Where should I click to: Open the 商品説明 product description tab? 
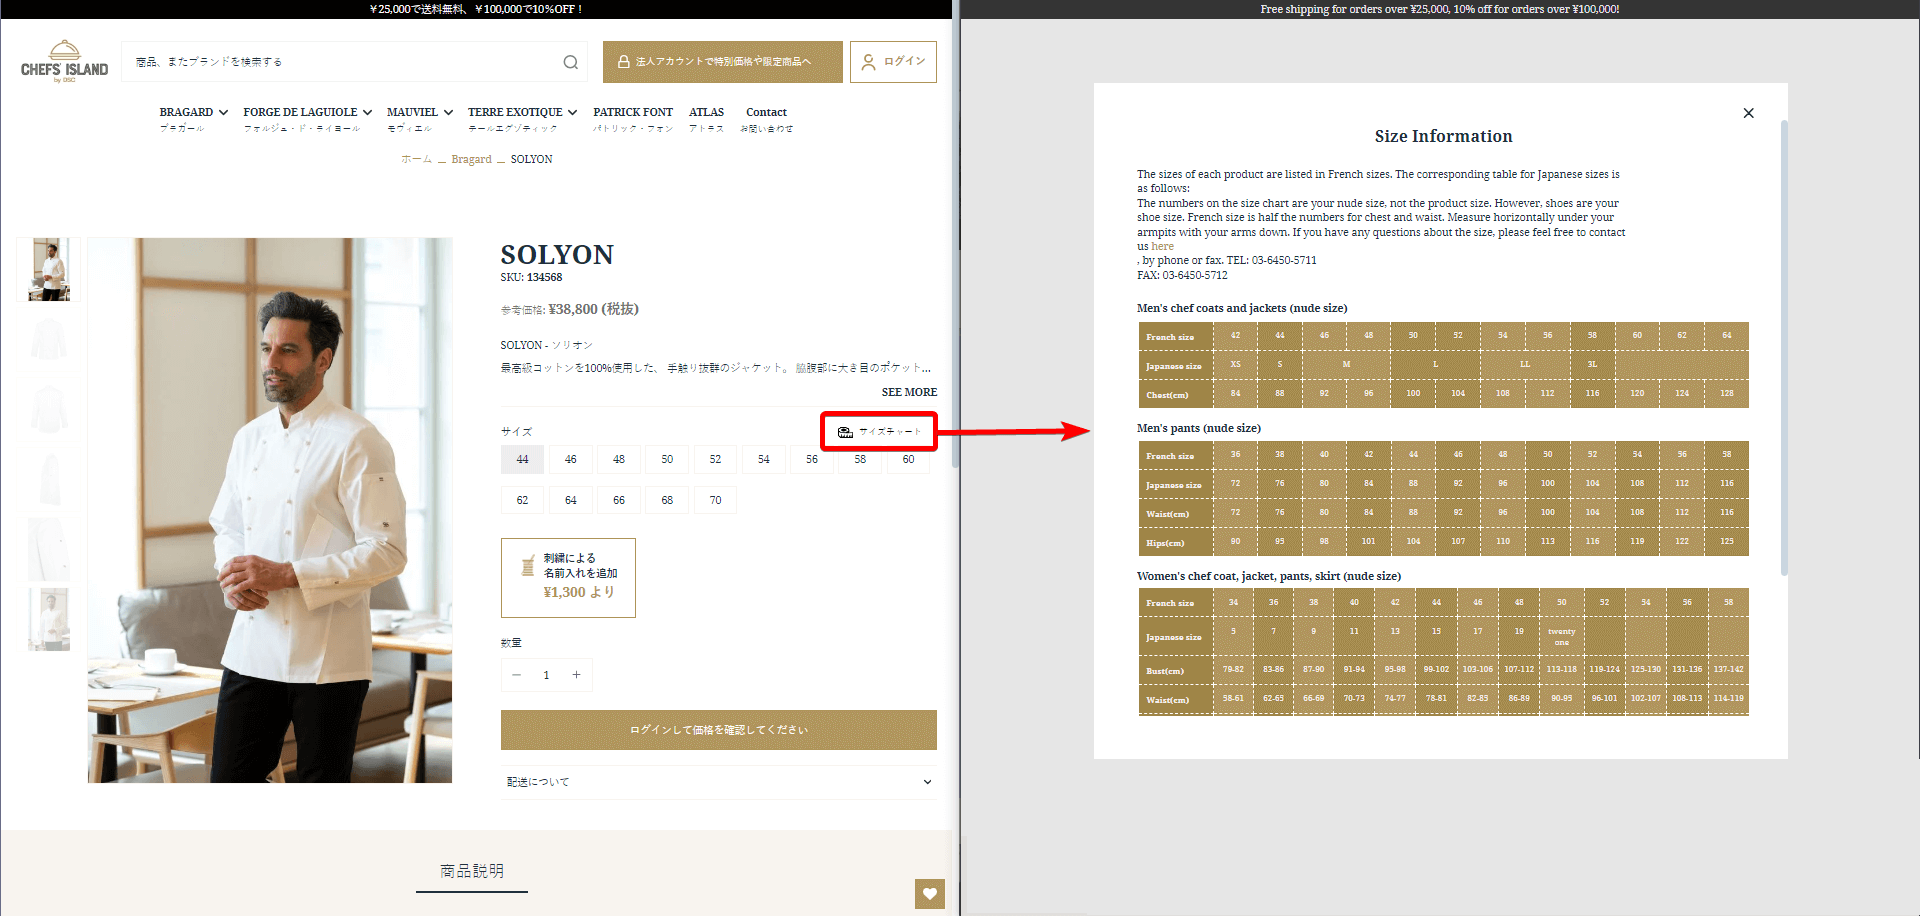[472, 871]
